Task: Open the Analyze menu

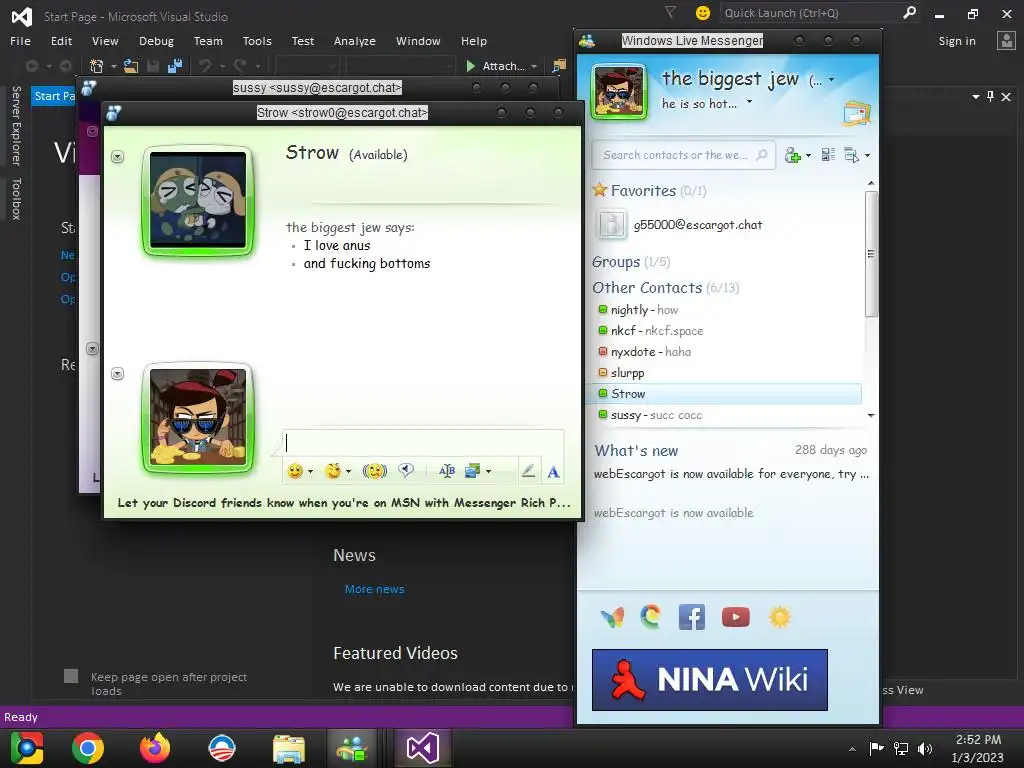Action: tap(355, 41)
